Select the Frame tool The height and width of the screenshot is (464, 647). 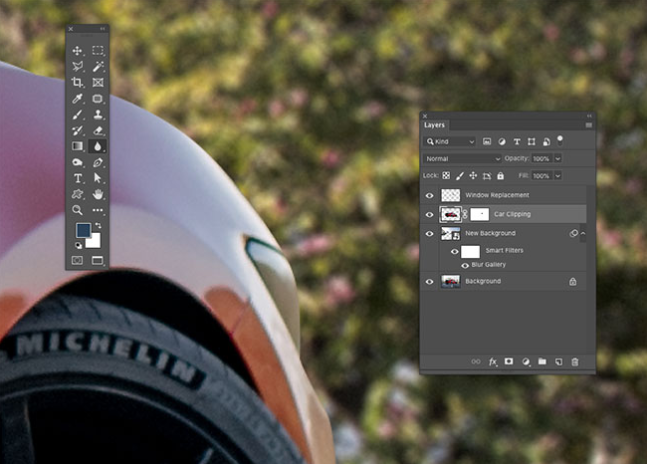point(98,82)
